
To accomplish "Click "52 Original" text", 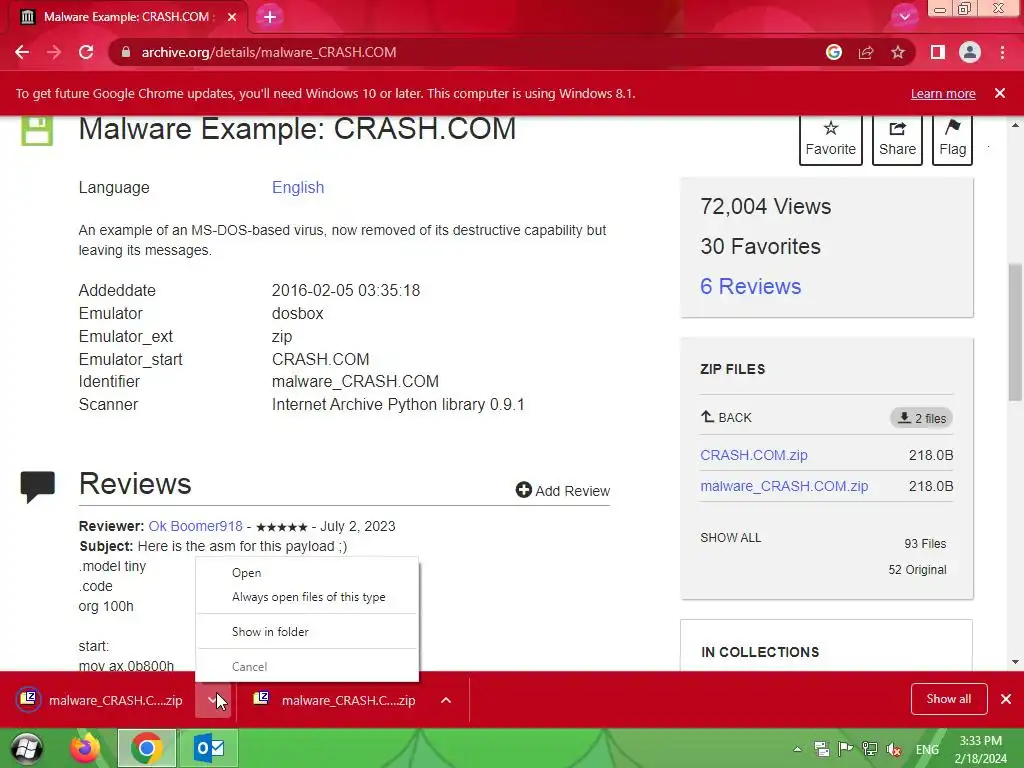I will tap(917, 569).
